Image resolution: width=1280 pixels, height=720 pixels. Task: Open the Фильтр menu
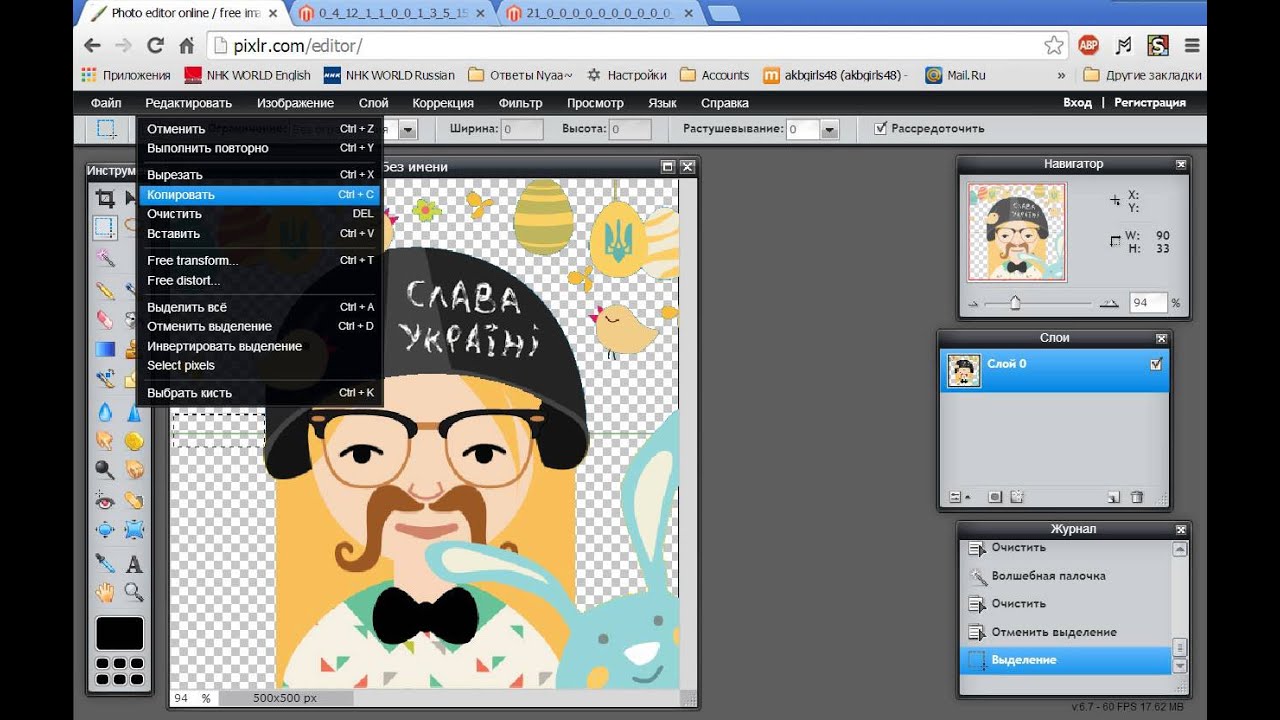tap(520, 103)
